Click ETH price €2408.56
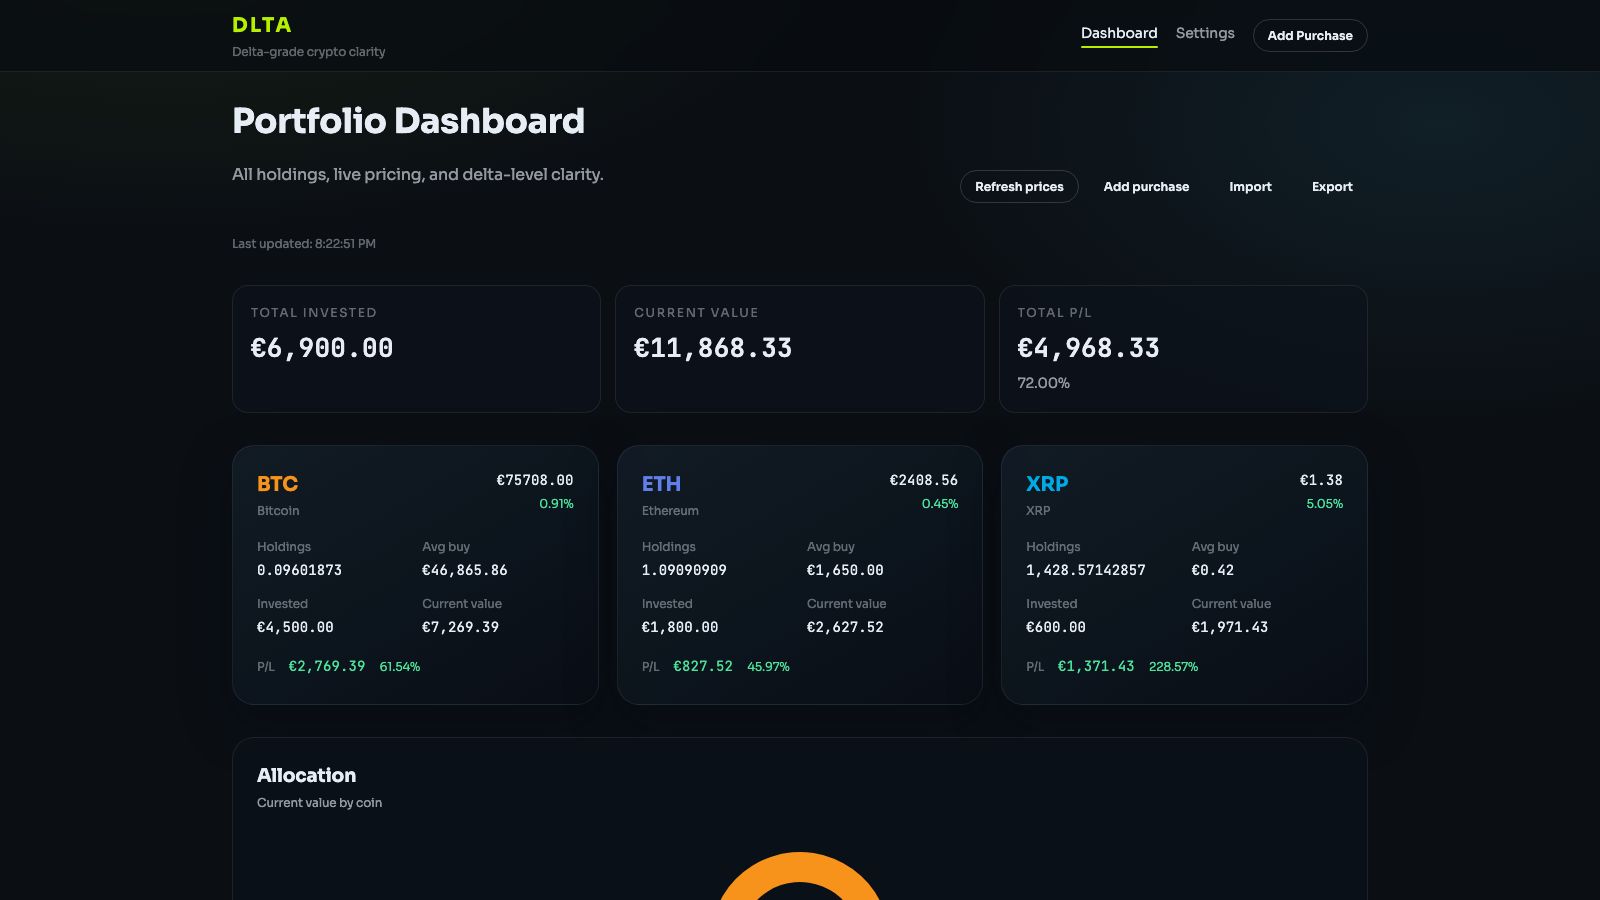Screen dimensions: 1600x900 pos(924,480)
